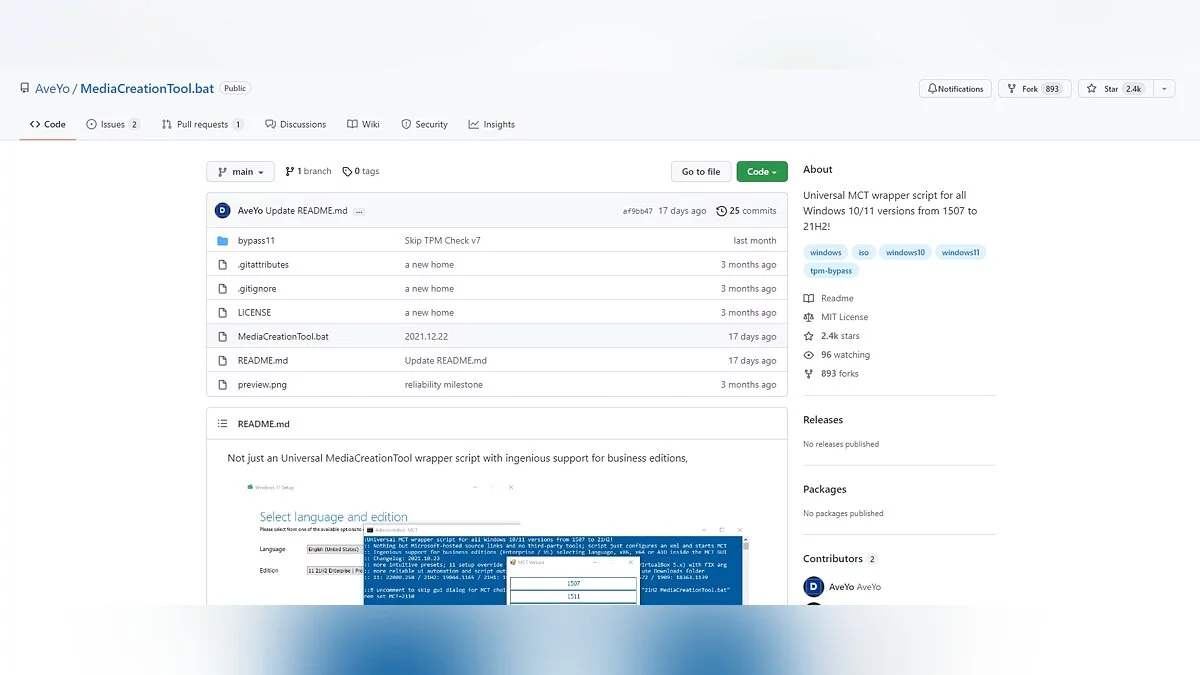Star the repository
The width and height of the screenshot is (1200, 675).
(x=1113, y=89)
